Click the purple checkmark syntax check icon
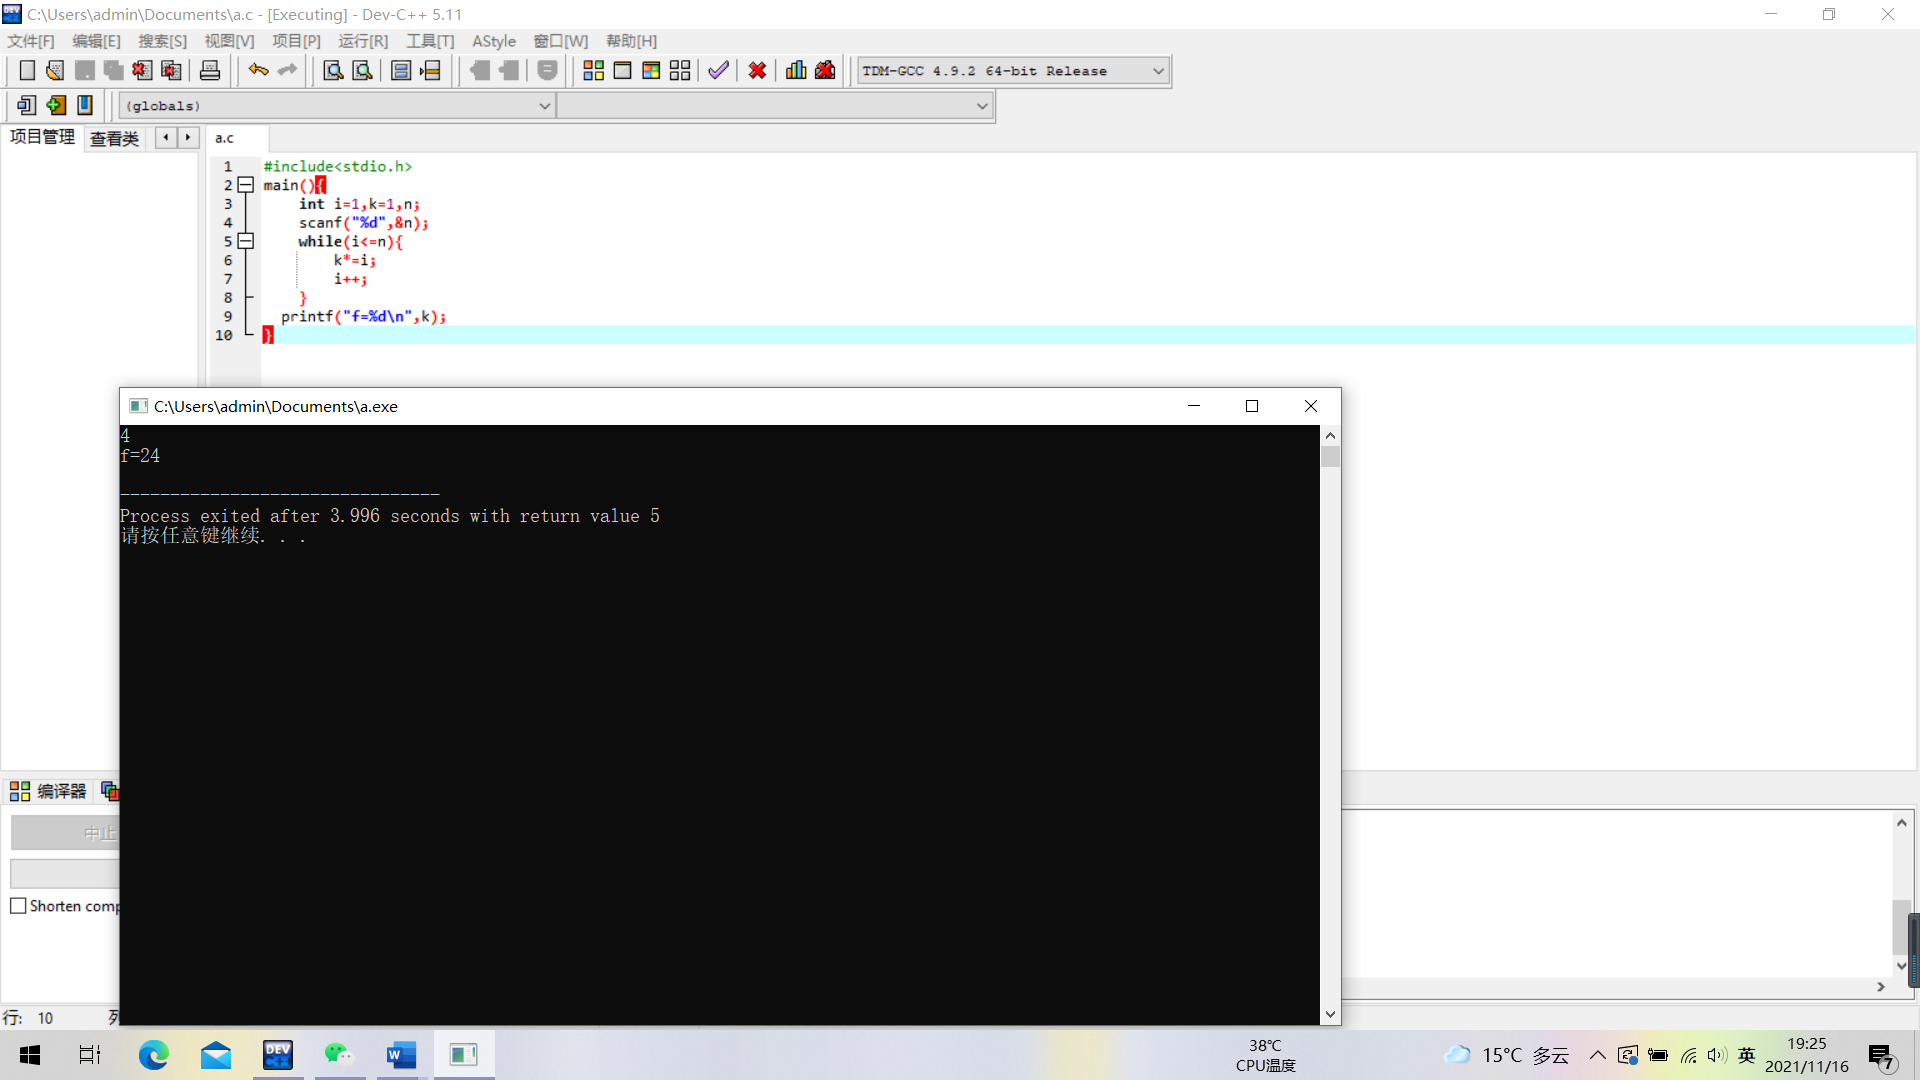This screenshot has height=1080, width=1920. pyautogui.click(x=718, y=71)
